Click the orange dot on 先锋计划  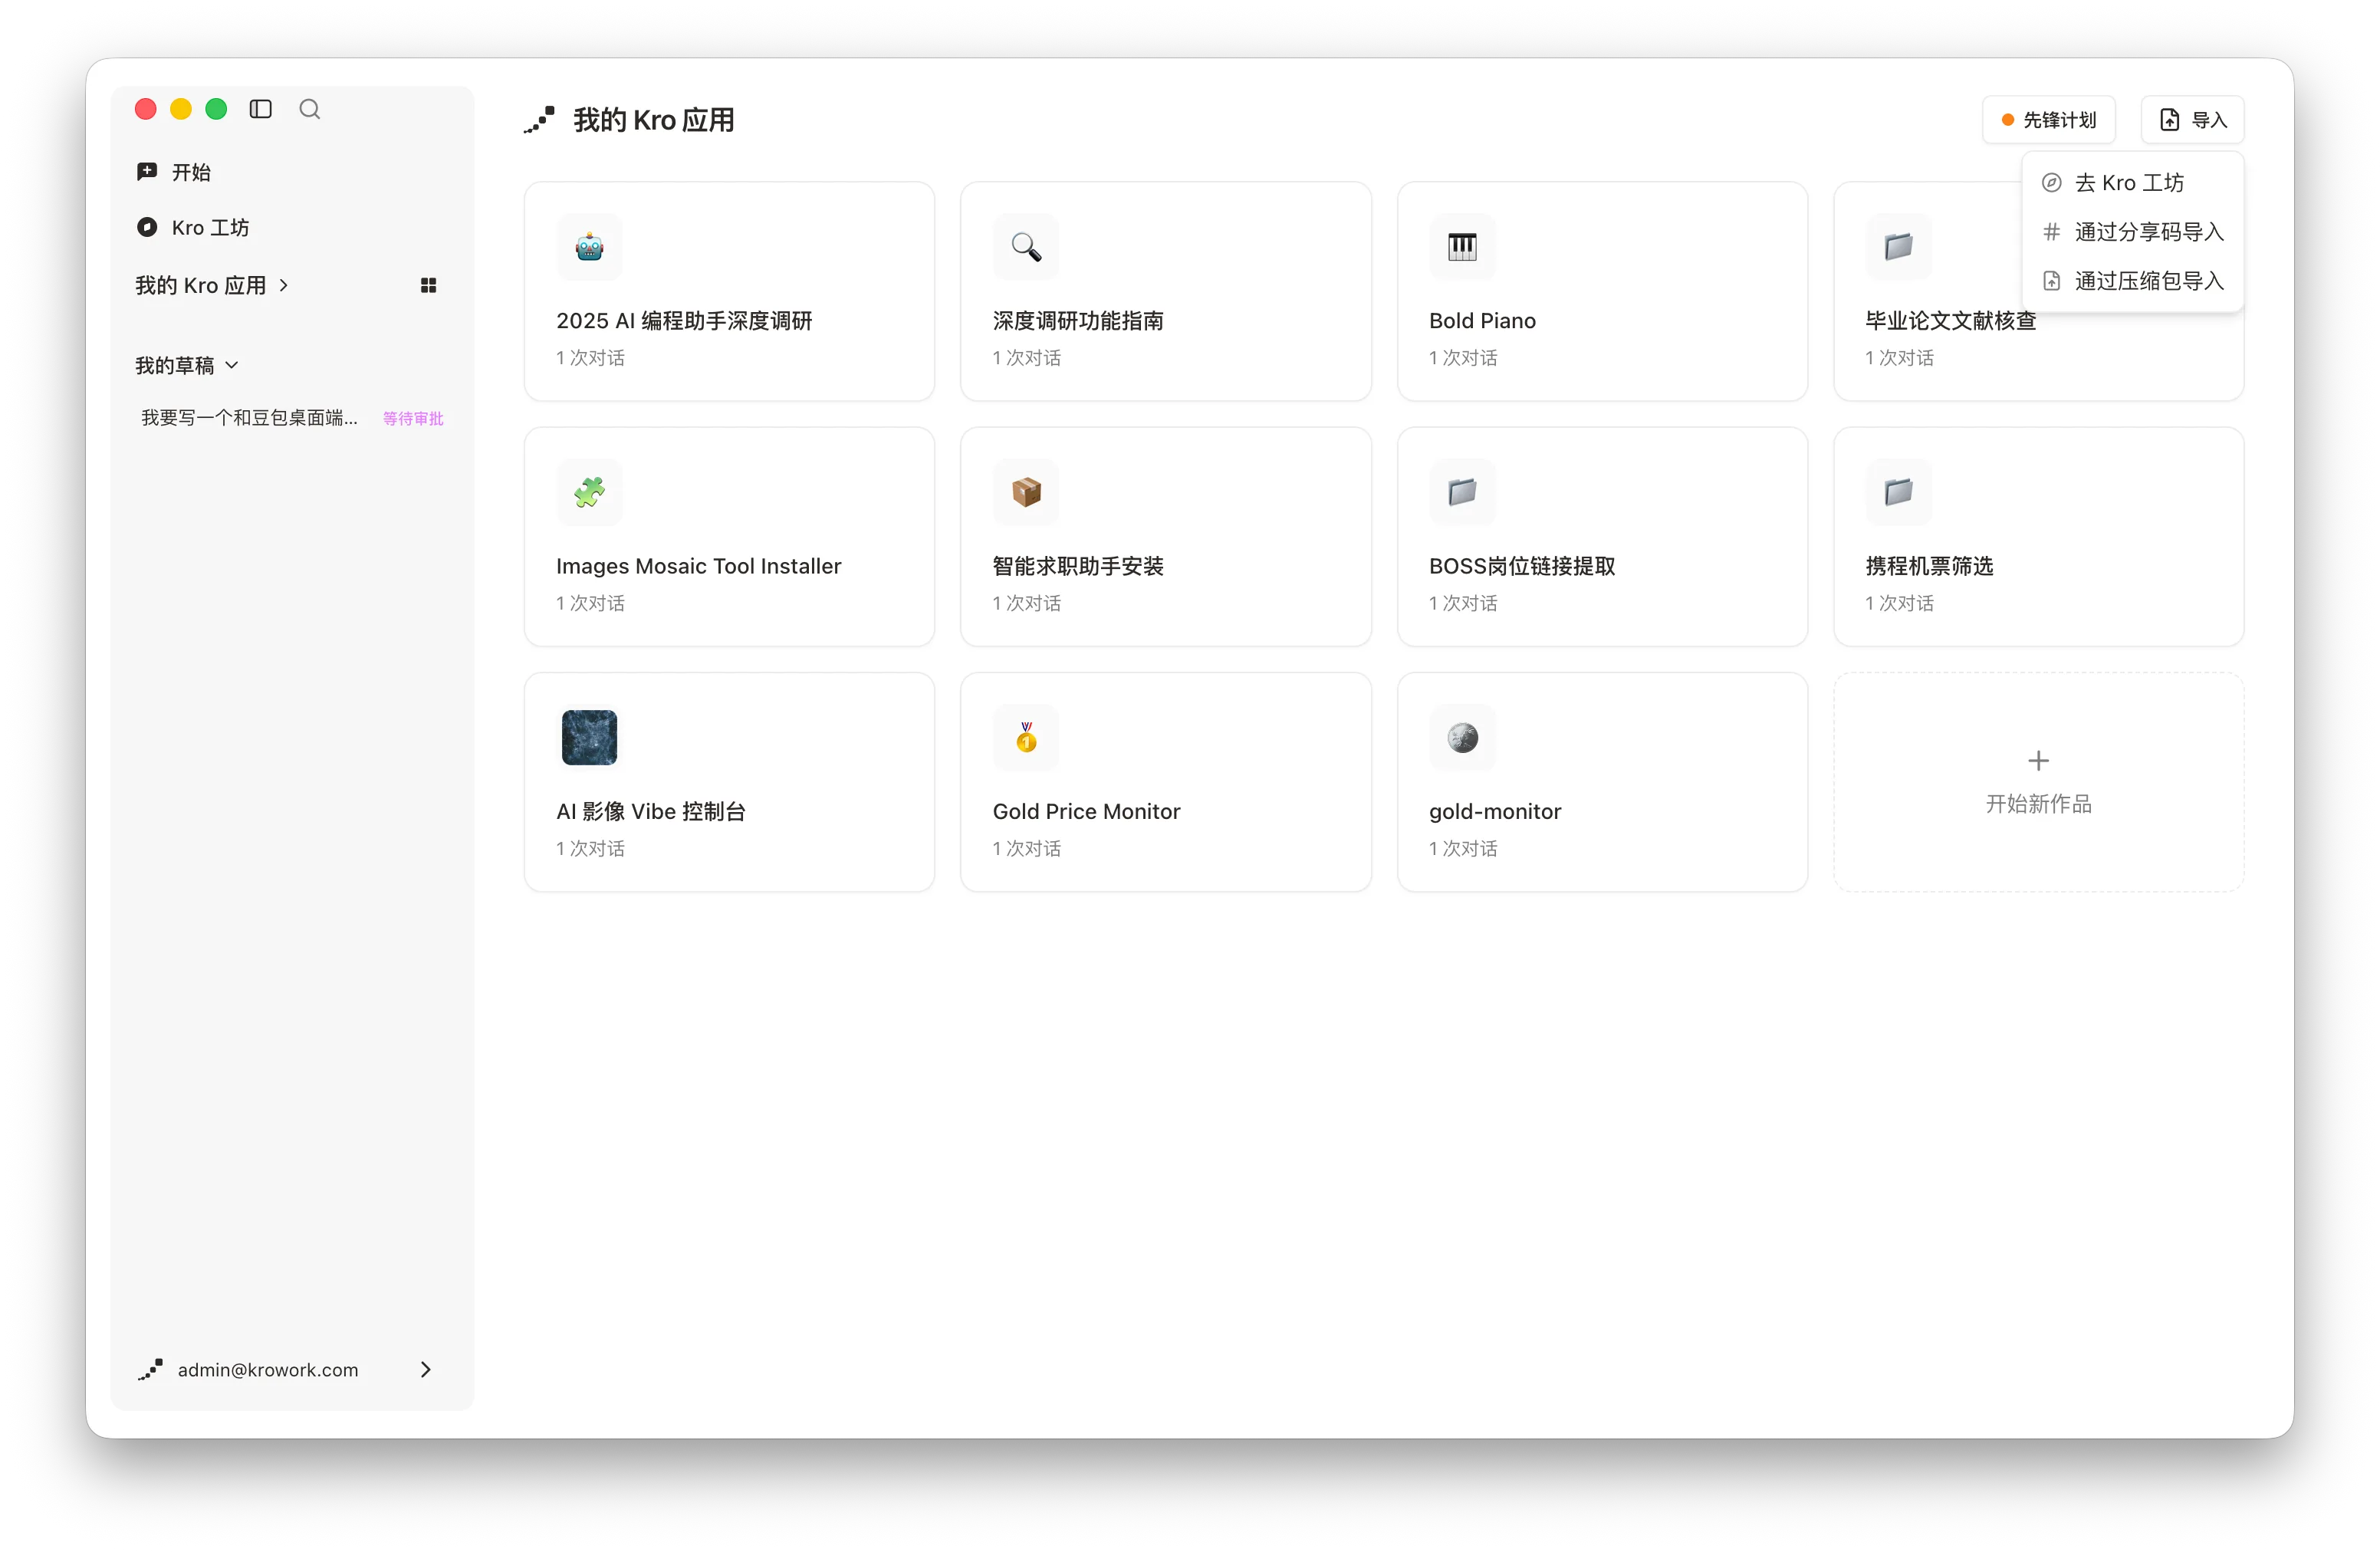tap(2007, 120)
